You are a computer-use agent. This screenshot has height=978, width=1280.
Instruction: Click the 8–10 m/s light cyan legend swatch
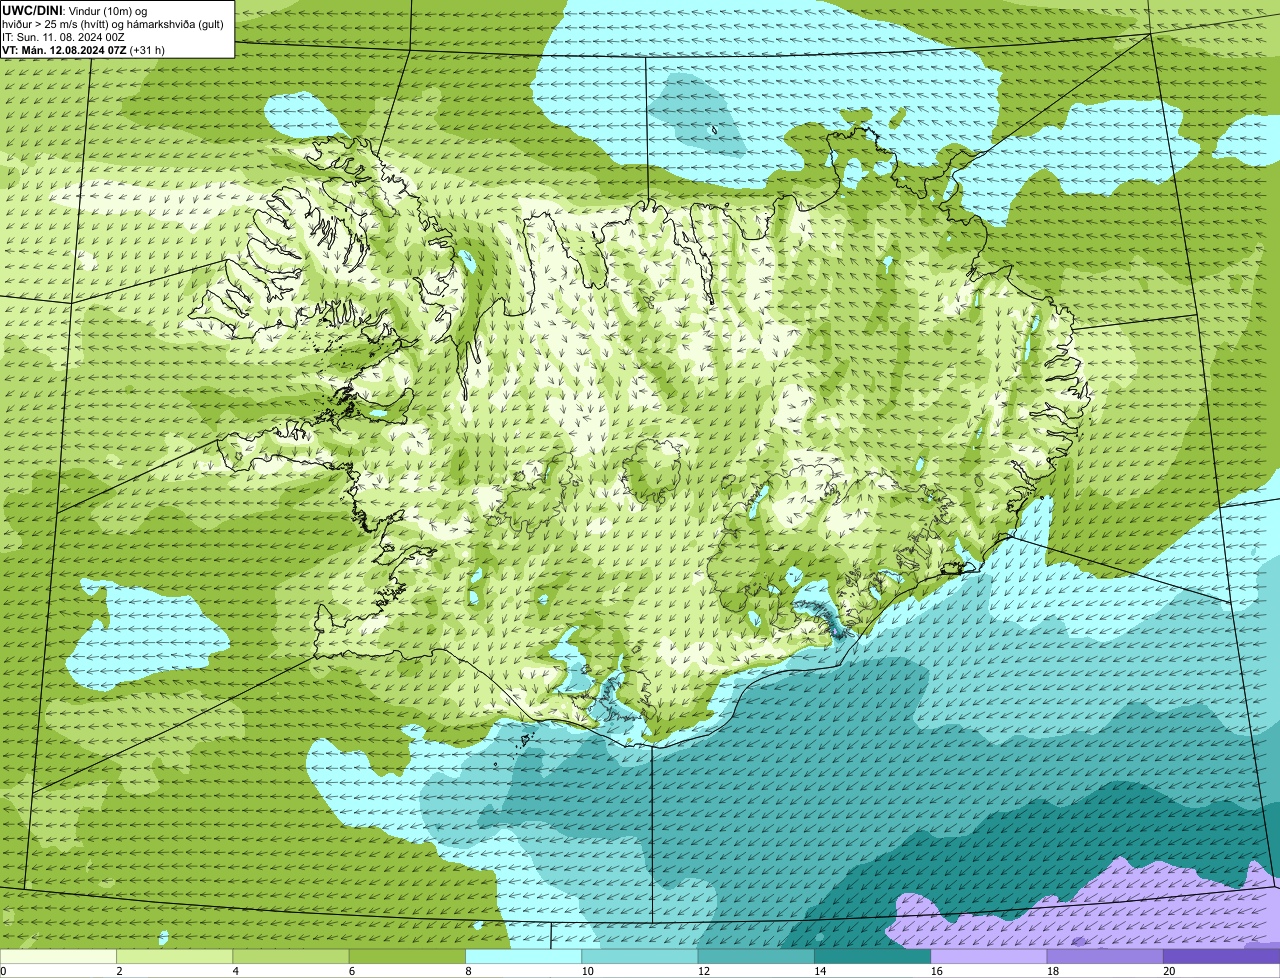tap(523, 957)
